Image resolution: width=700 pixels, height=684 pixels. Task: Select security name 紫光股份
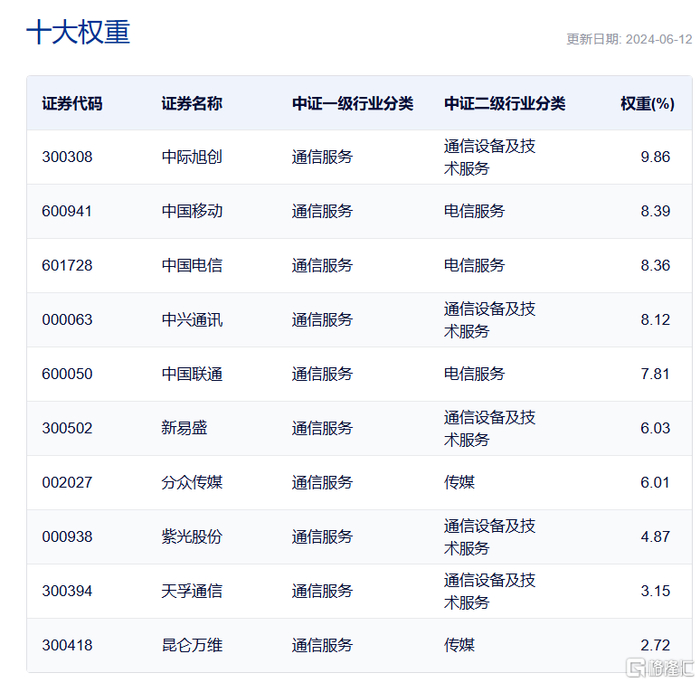tap(192, 537)
